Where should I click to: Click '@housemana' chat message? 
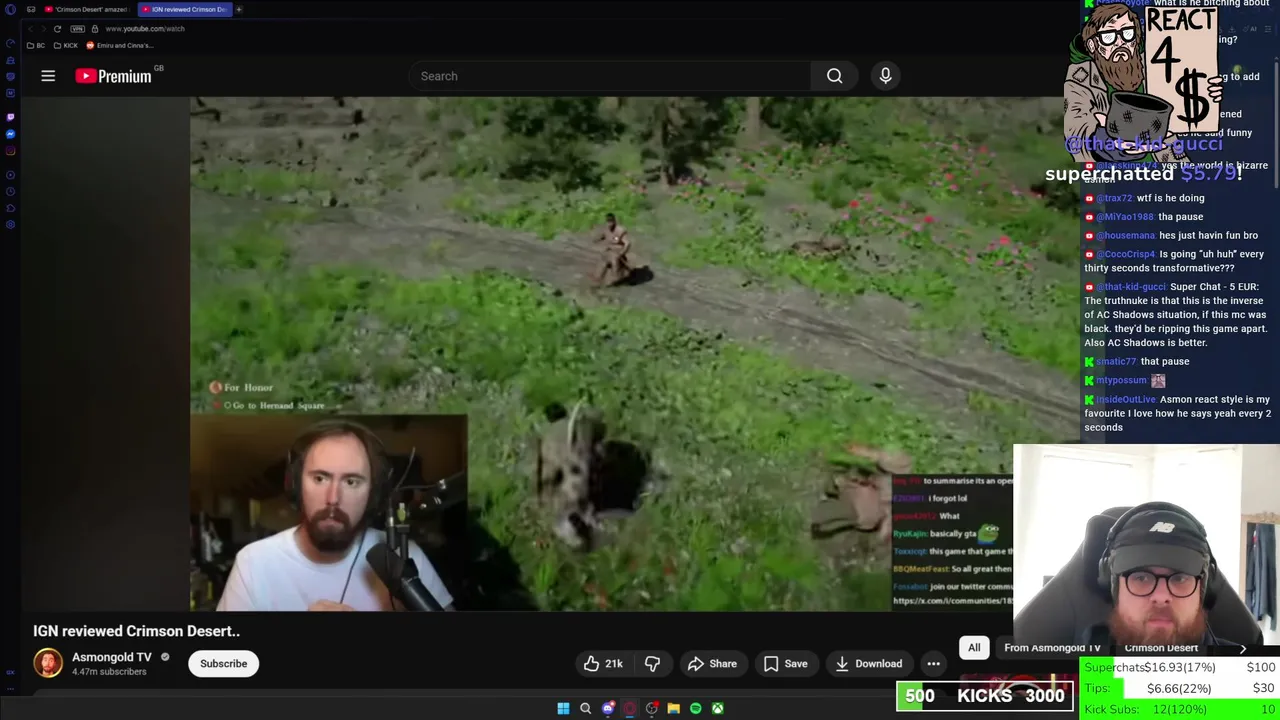1171,236
